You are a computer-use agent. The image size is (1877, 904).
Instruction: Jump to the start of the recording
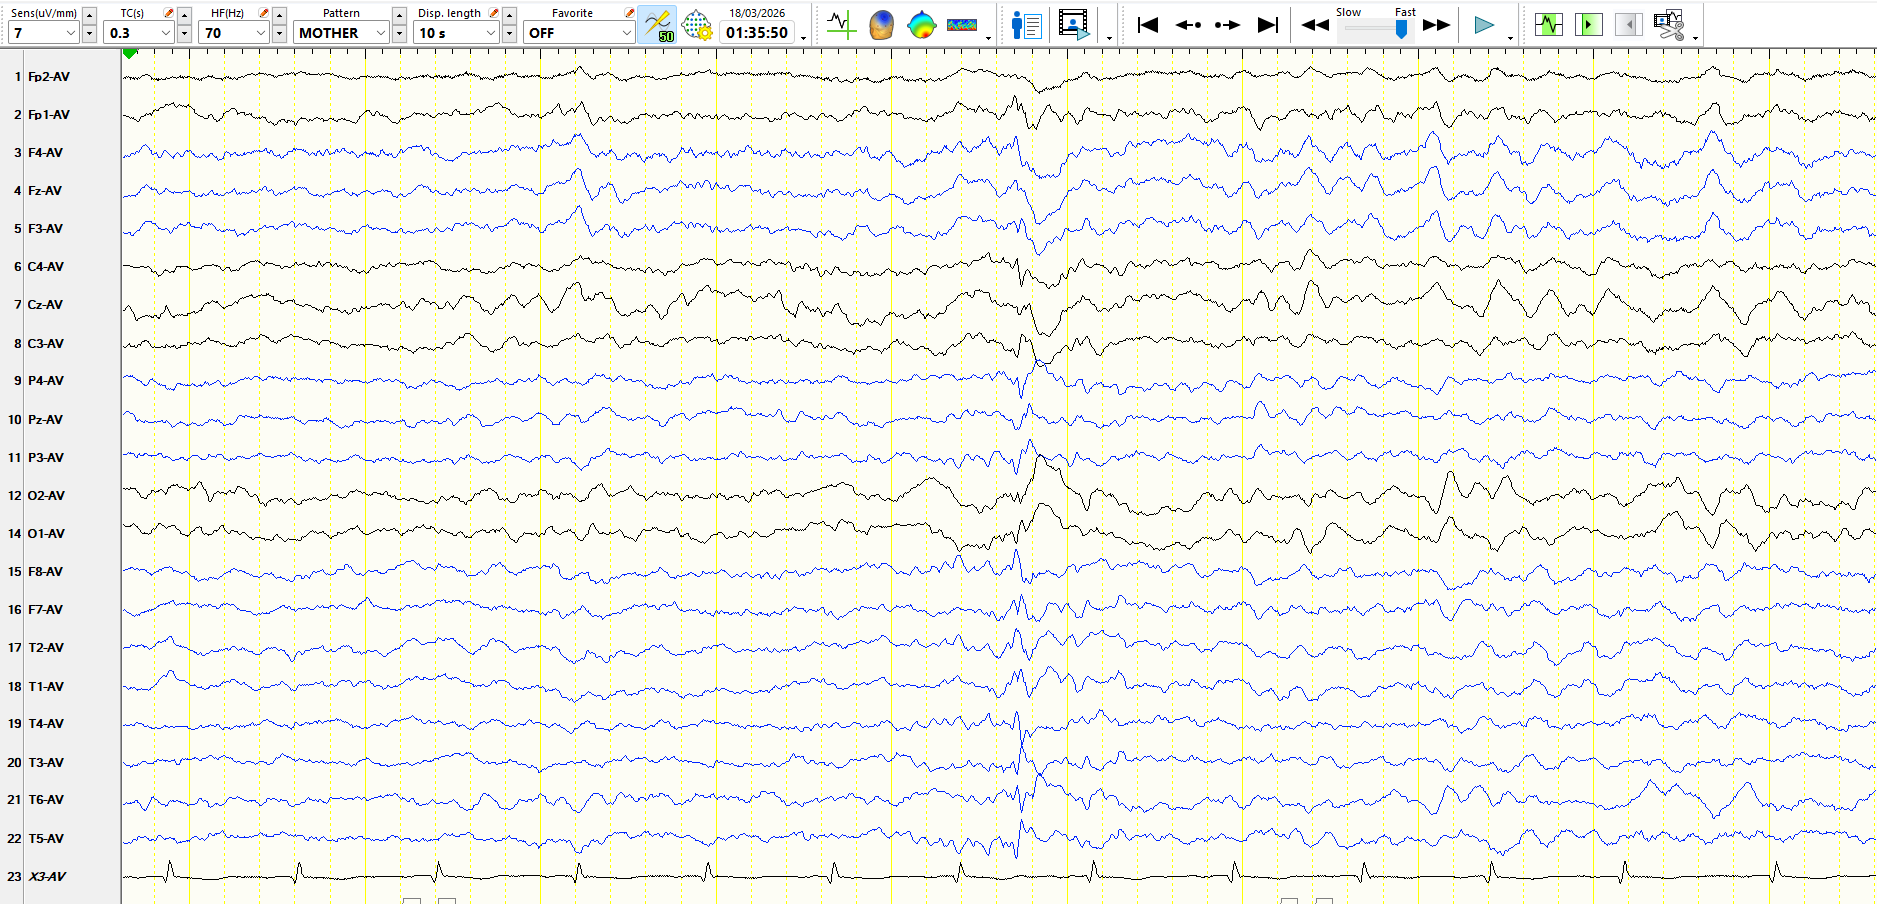(x=1148, y=25)
